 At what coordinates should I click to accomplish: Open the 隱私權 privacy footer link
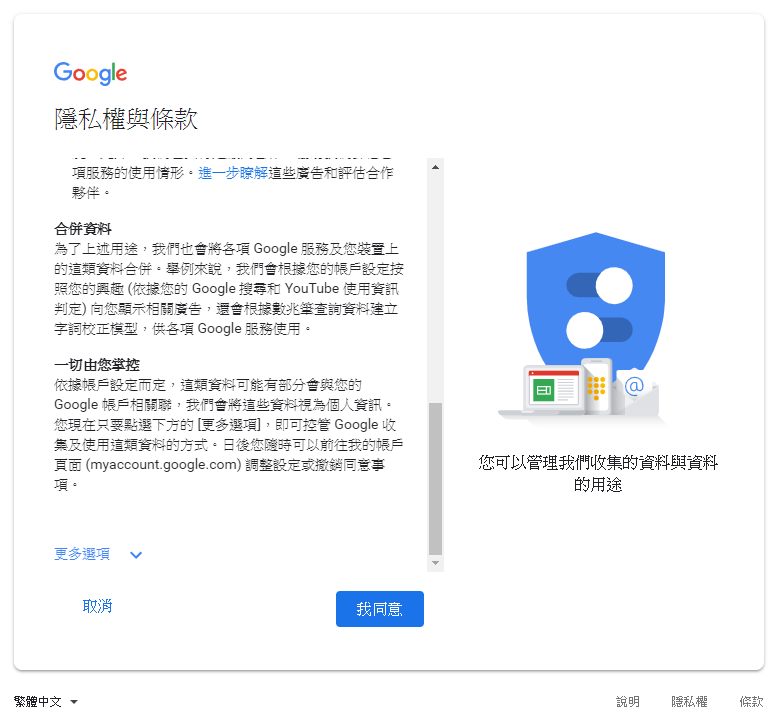point(689,702)
